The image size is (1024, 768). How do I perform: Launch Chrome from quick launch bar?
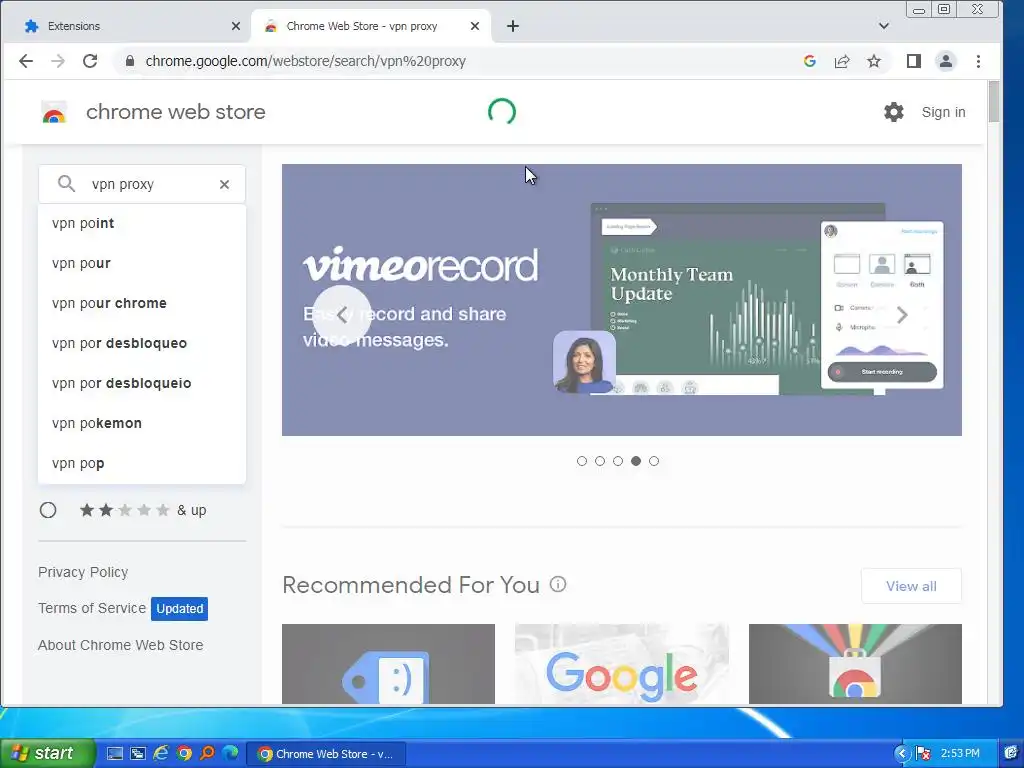point(184,754)
